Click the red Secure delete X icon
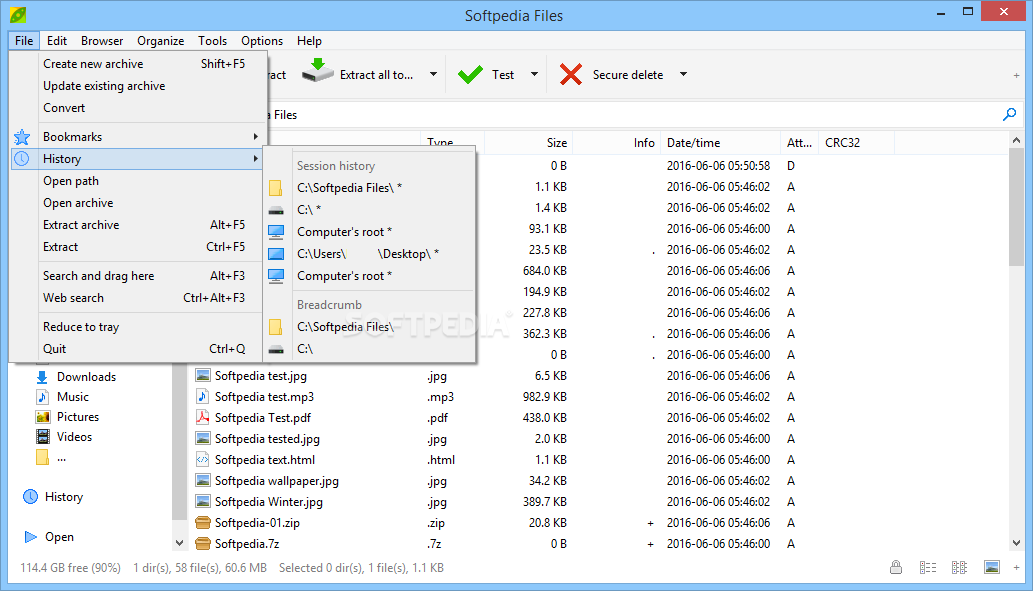Image resolution: width=1033 pixels, height=591 pixels. [x=571, y=74]
